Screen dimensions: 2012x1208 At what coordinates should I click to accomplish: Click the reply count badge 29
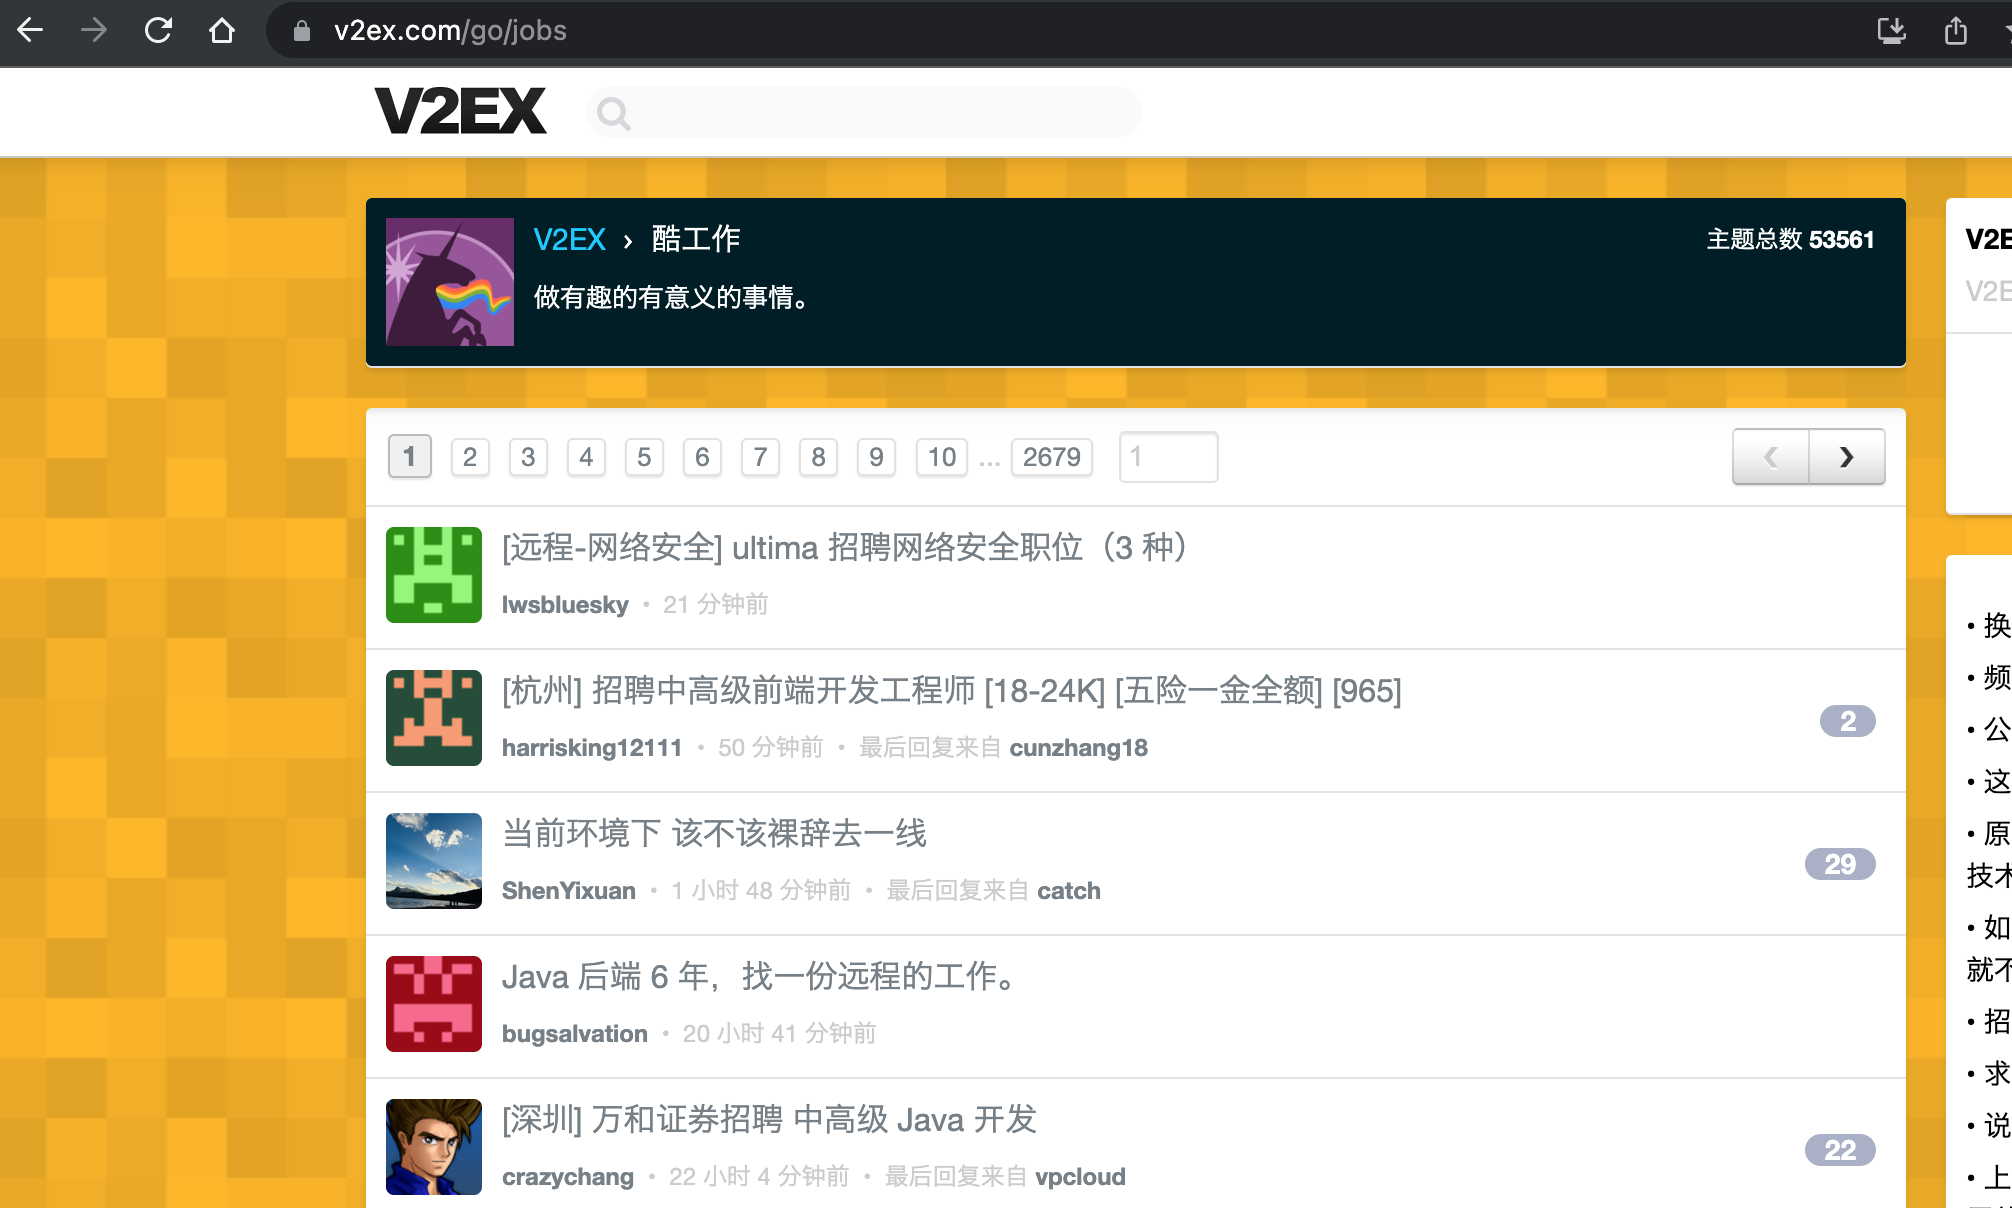tap(1840, 864)
